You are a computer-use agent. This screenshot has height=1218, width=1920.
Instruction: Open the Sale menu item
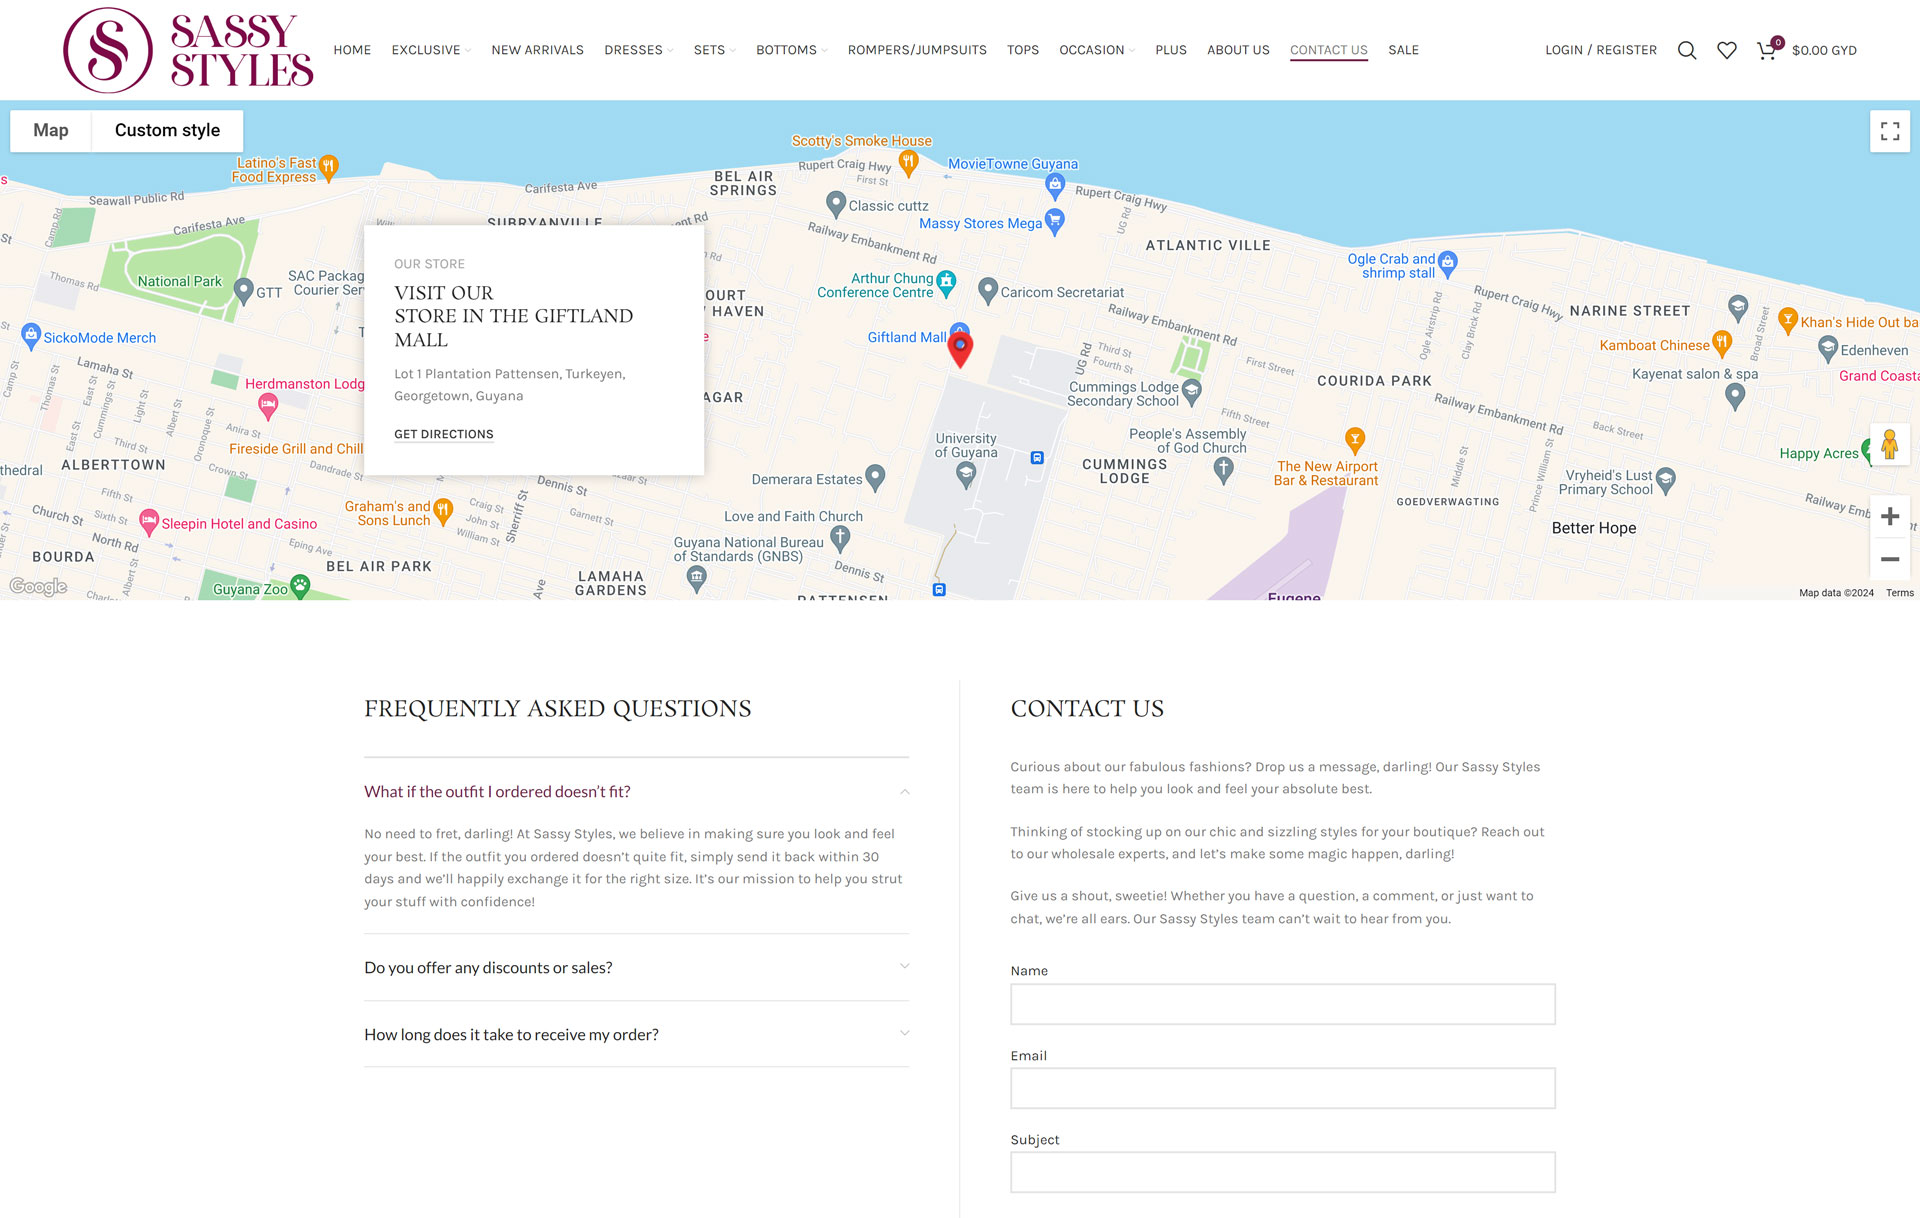[x=1403, y=50]
